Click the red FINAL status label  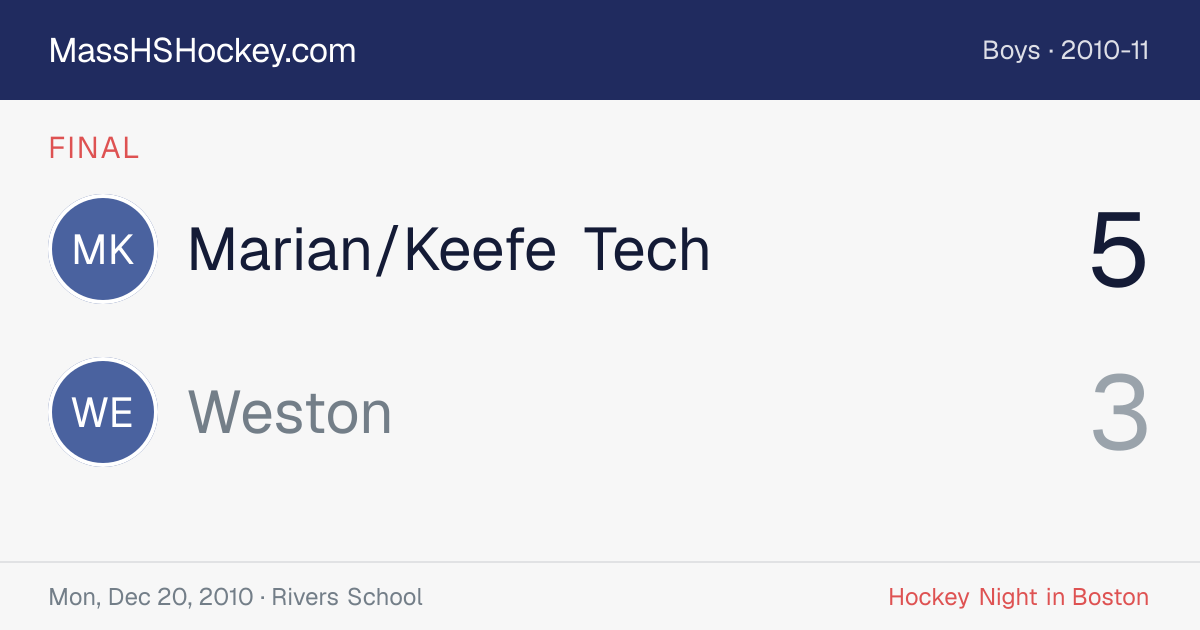94,149
